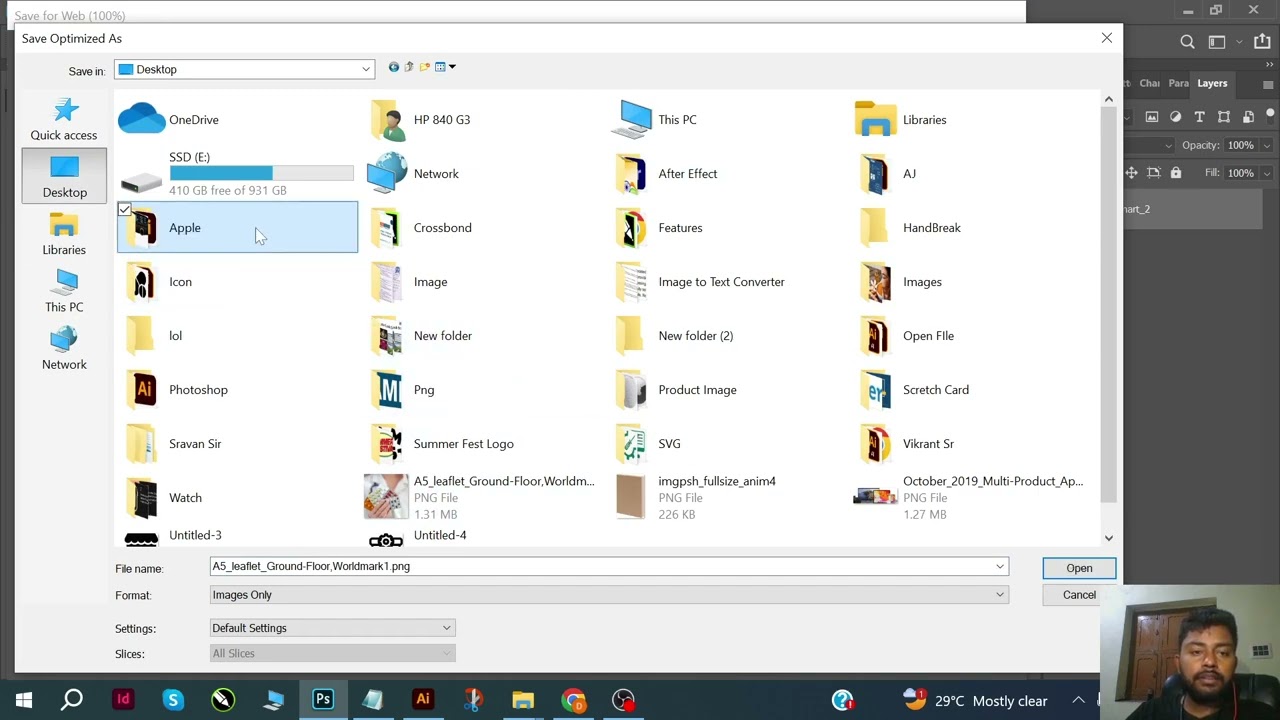The image size is (1280, 720).
Task: Go to Network in the places bar
Action: click(x=64, y=349)
